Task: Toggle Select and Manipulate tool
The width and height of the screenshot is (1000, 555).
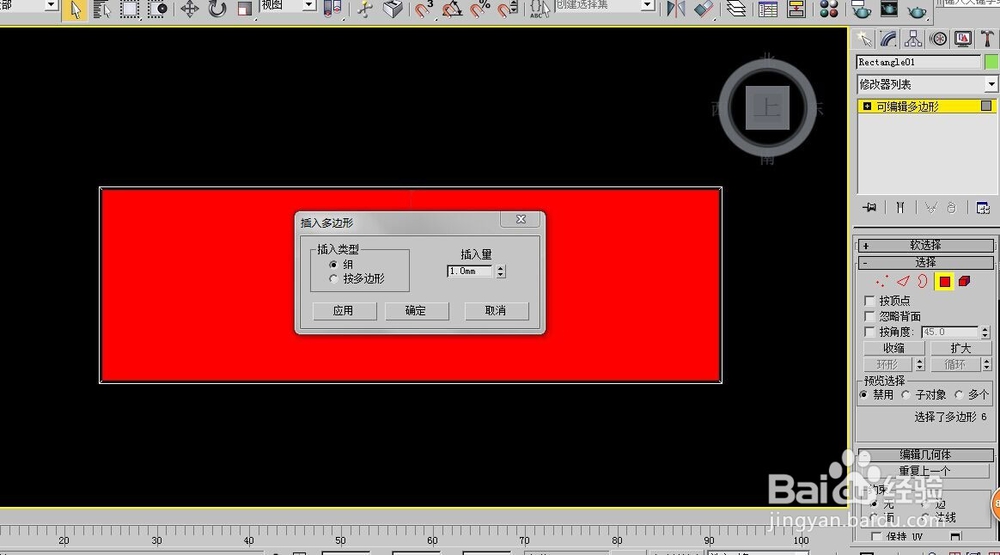Action: tap(365, 10)
